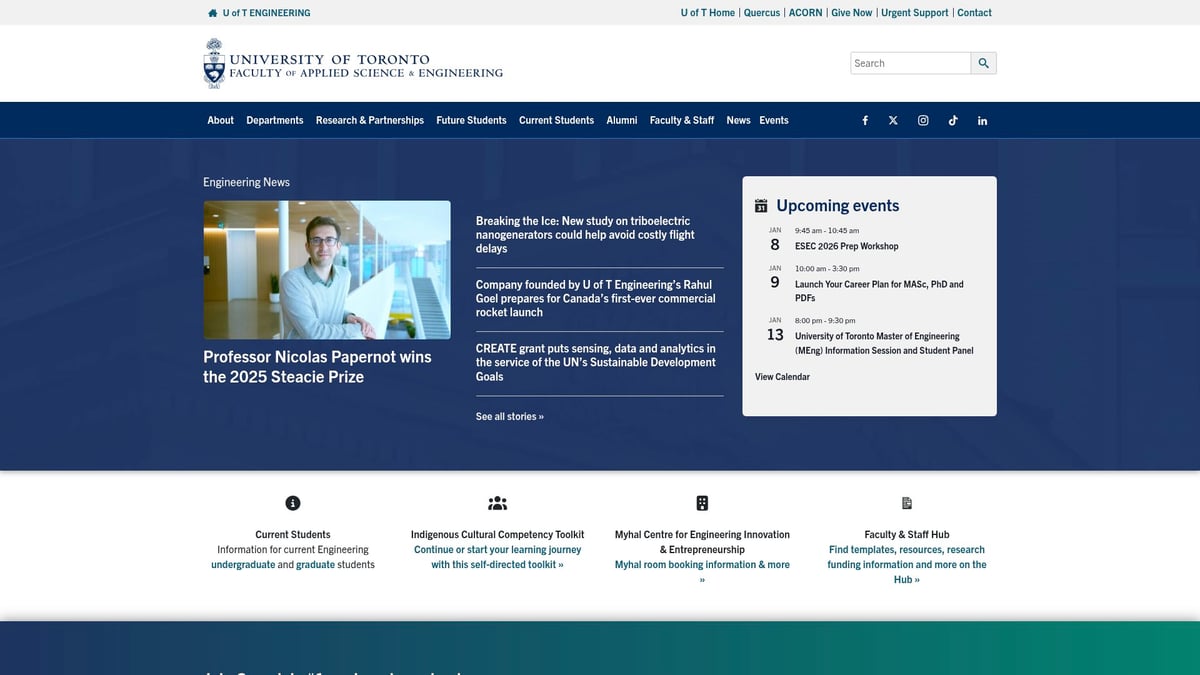Click the University of Toronto crest logo
This screenshot has height=675, width=1200.
pyautogui.click(x=214, y=63)
